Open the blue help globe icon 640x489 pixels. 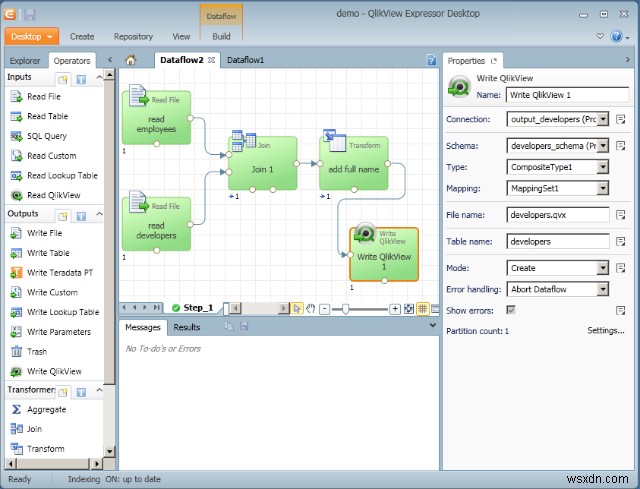[616, 36]
